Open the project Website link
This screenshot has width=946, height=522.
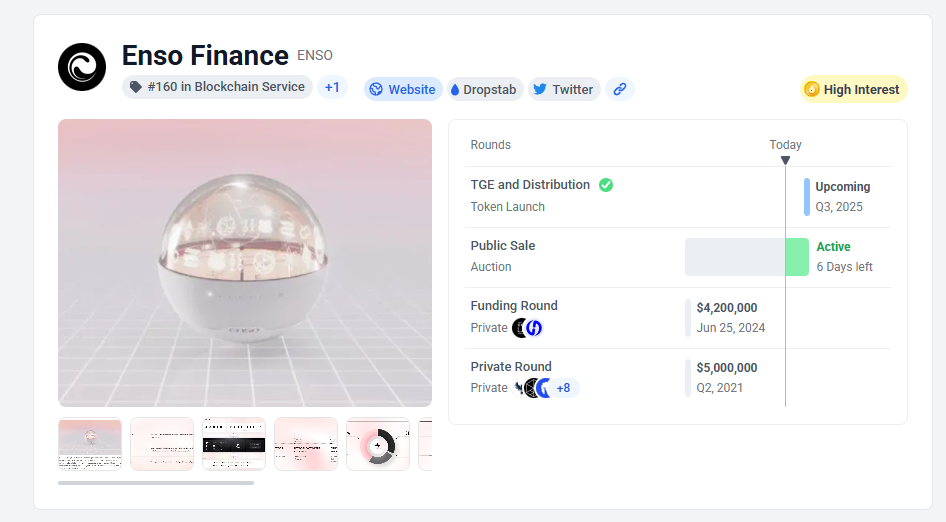coord(401,89)
